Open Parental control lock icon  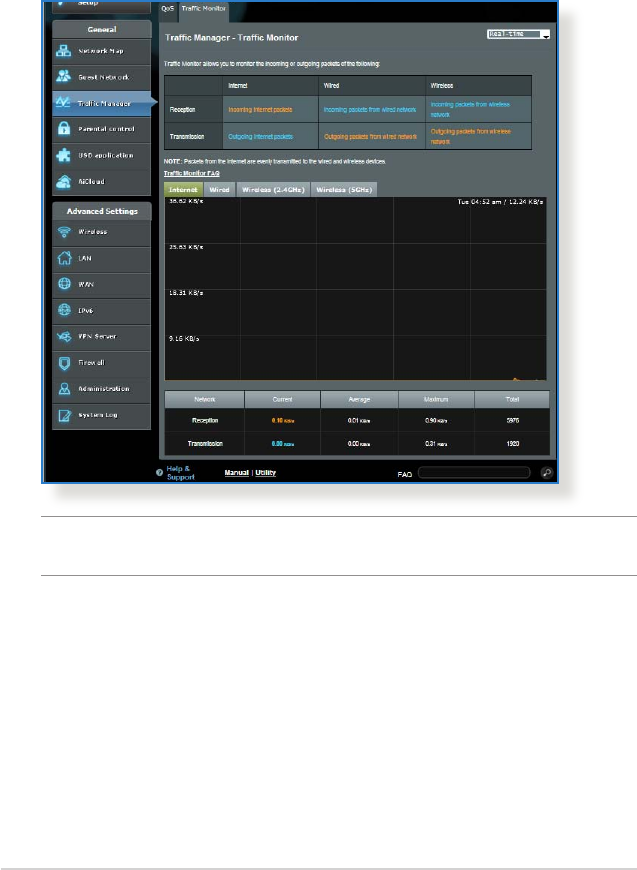pyautogui.click(x=64, y=129)
